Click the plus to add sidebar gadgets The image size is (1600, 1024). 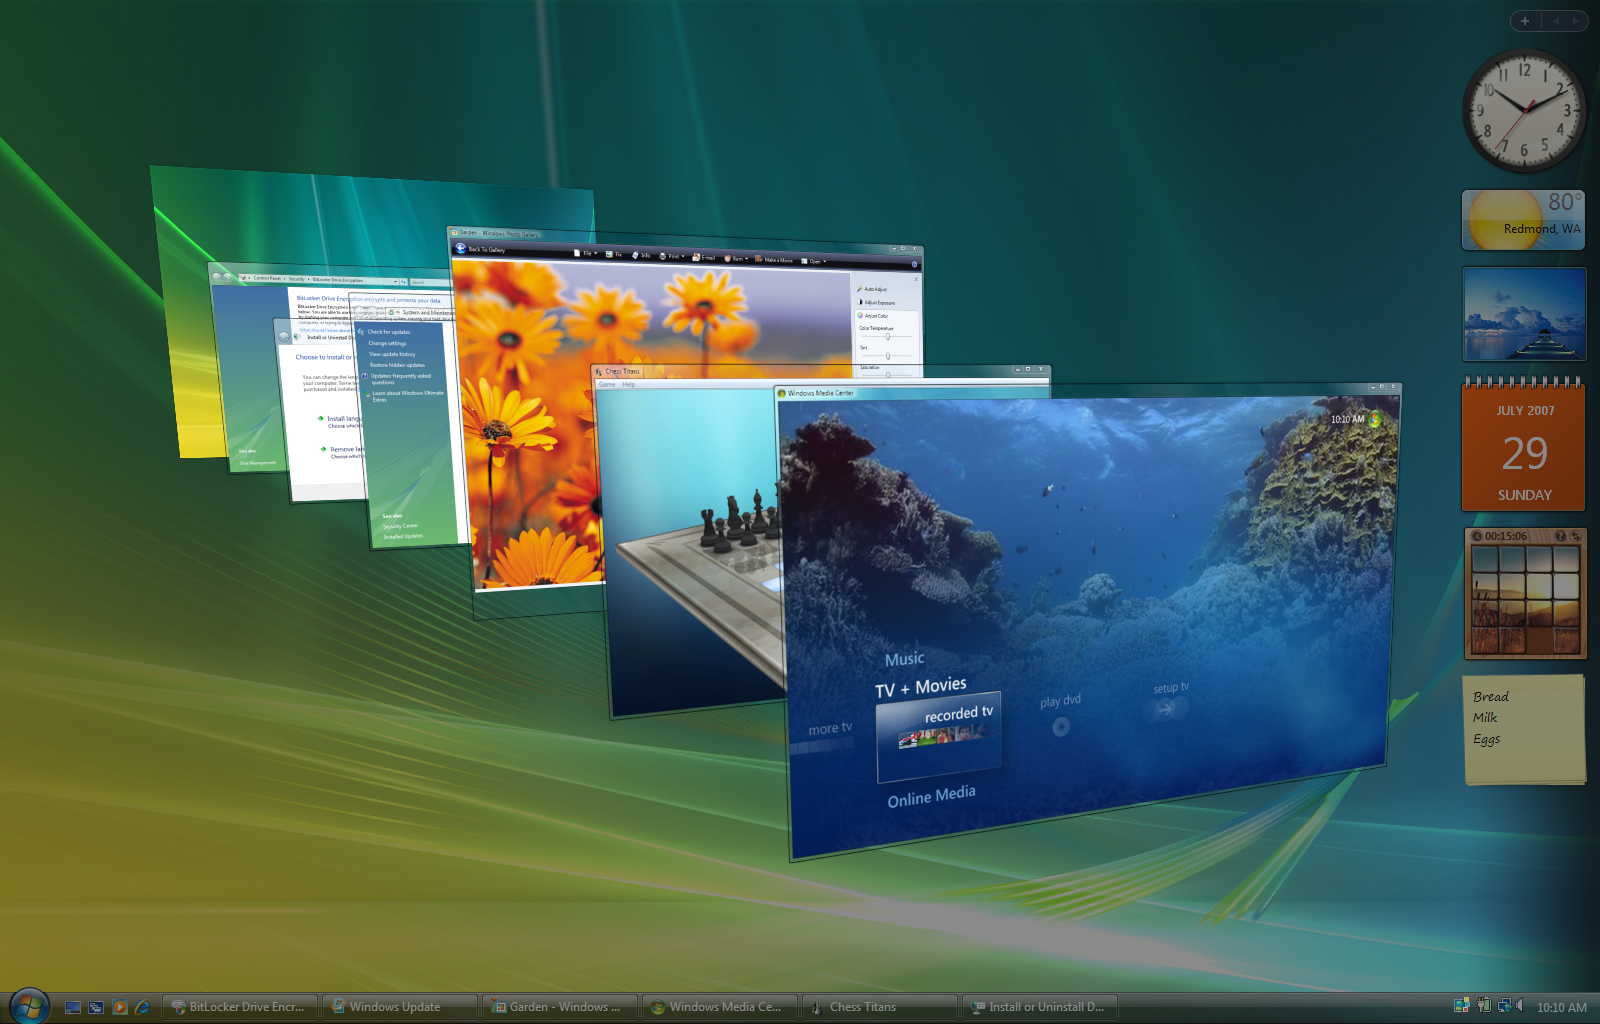click(x=1525, y=21)
